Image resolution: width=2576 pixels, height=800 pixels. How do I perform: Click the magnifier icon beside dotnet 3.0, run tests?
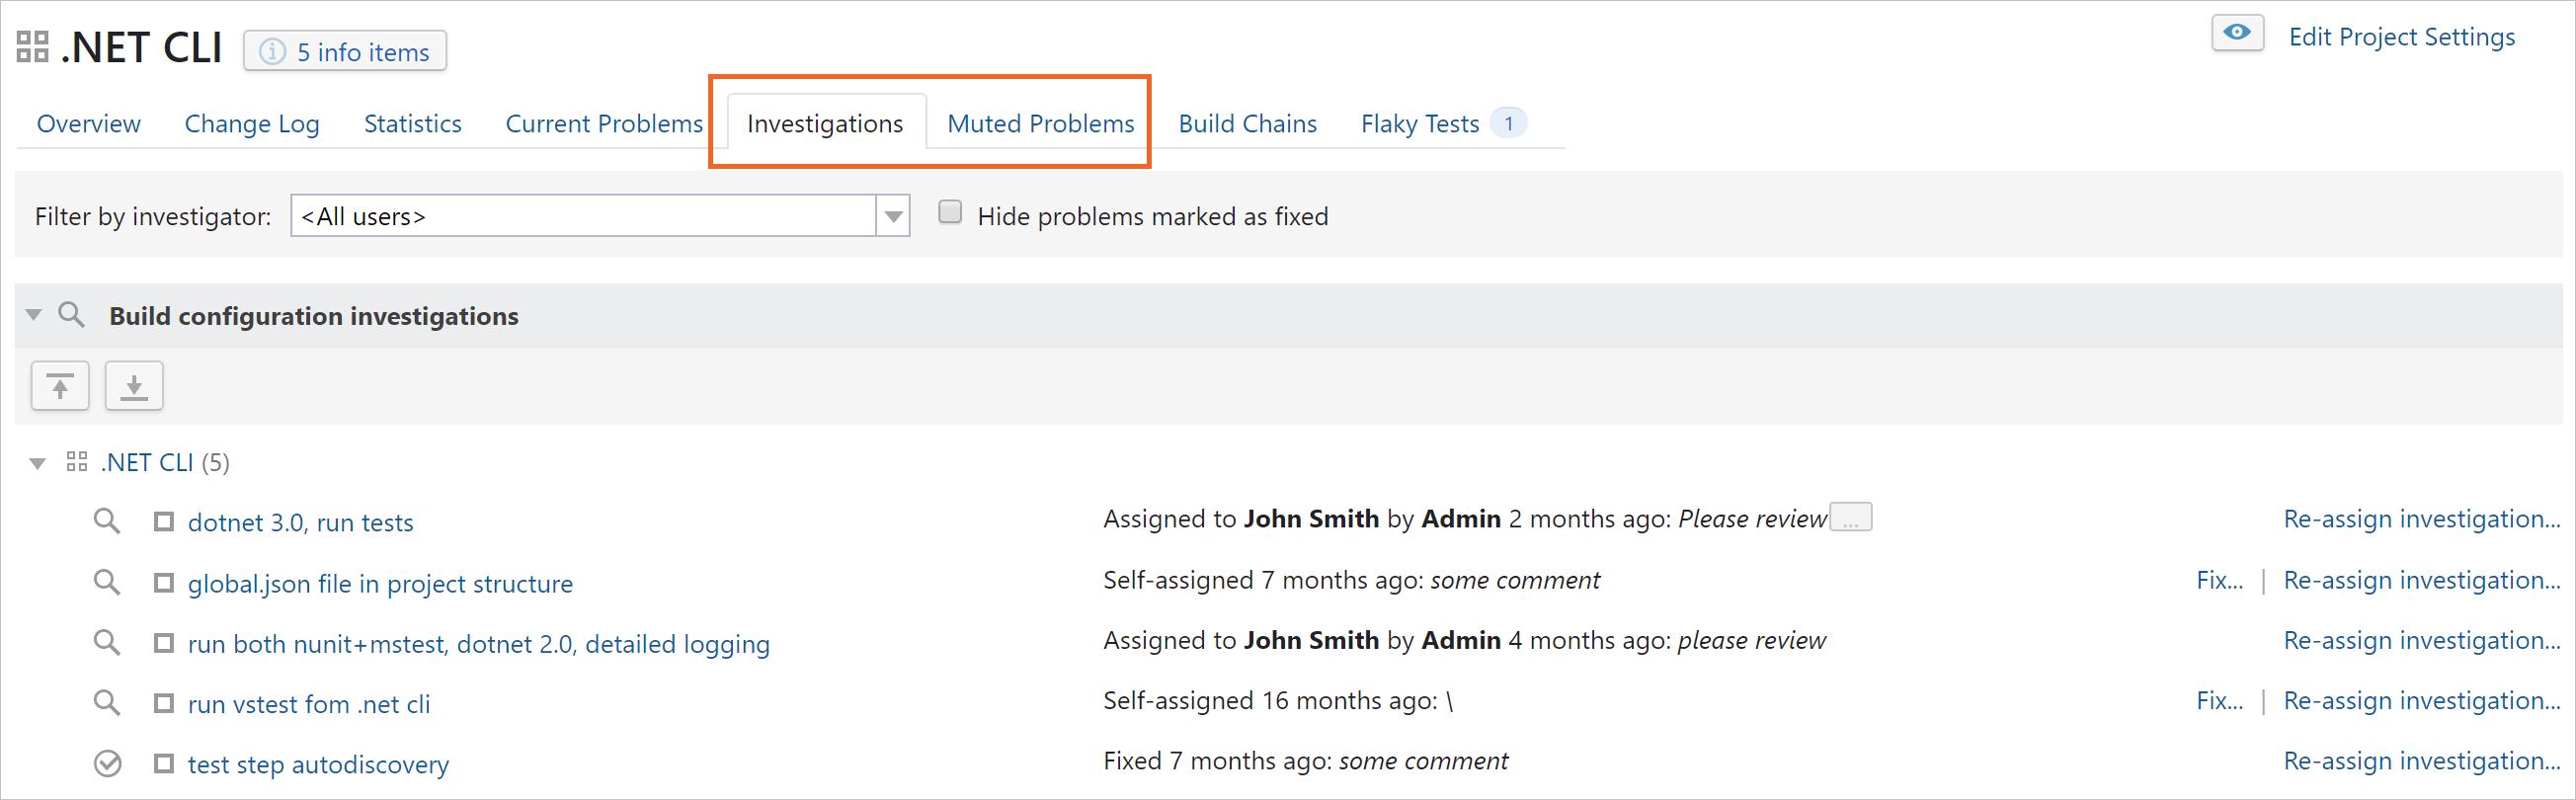[x=107, y=521]
